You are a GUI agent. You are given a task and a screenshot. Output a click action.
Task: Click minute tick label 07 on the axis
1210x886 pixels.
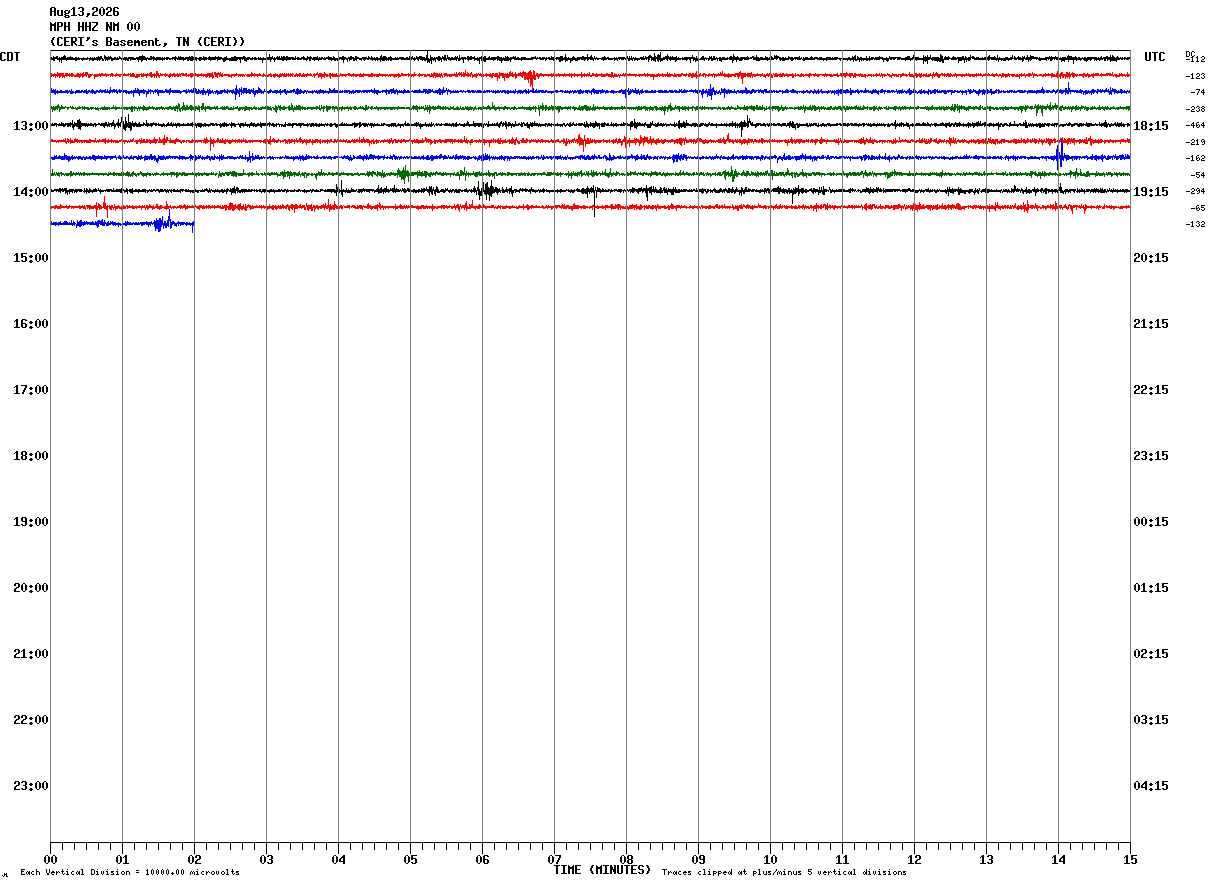[554, 860]
